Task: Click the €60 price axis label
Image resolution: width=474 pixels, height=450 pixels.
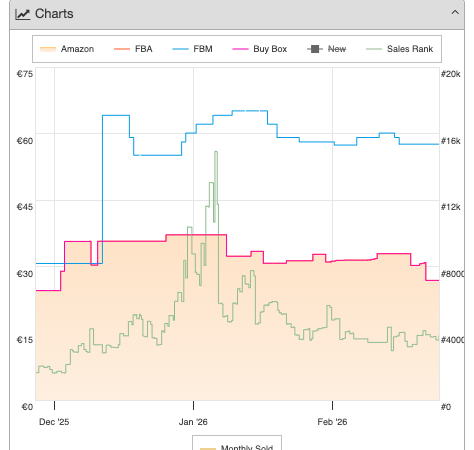Action: (25, 141)
